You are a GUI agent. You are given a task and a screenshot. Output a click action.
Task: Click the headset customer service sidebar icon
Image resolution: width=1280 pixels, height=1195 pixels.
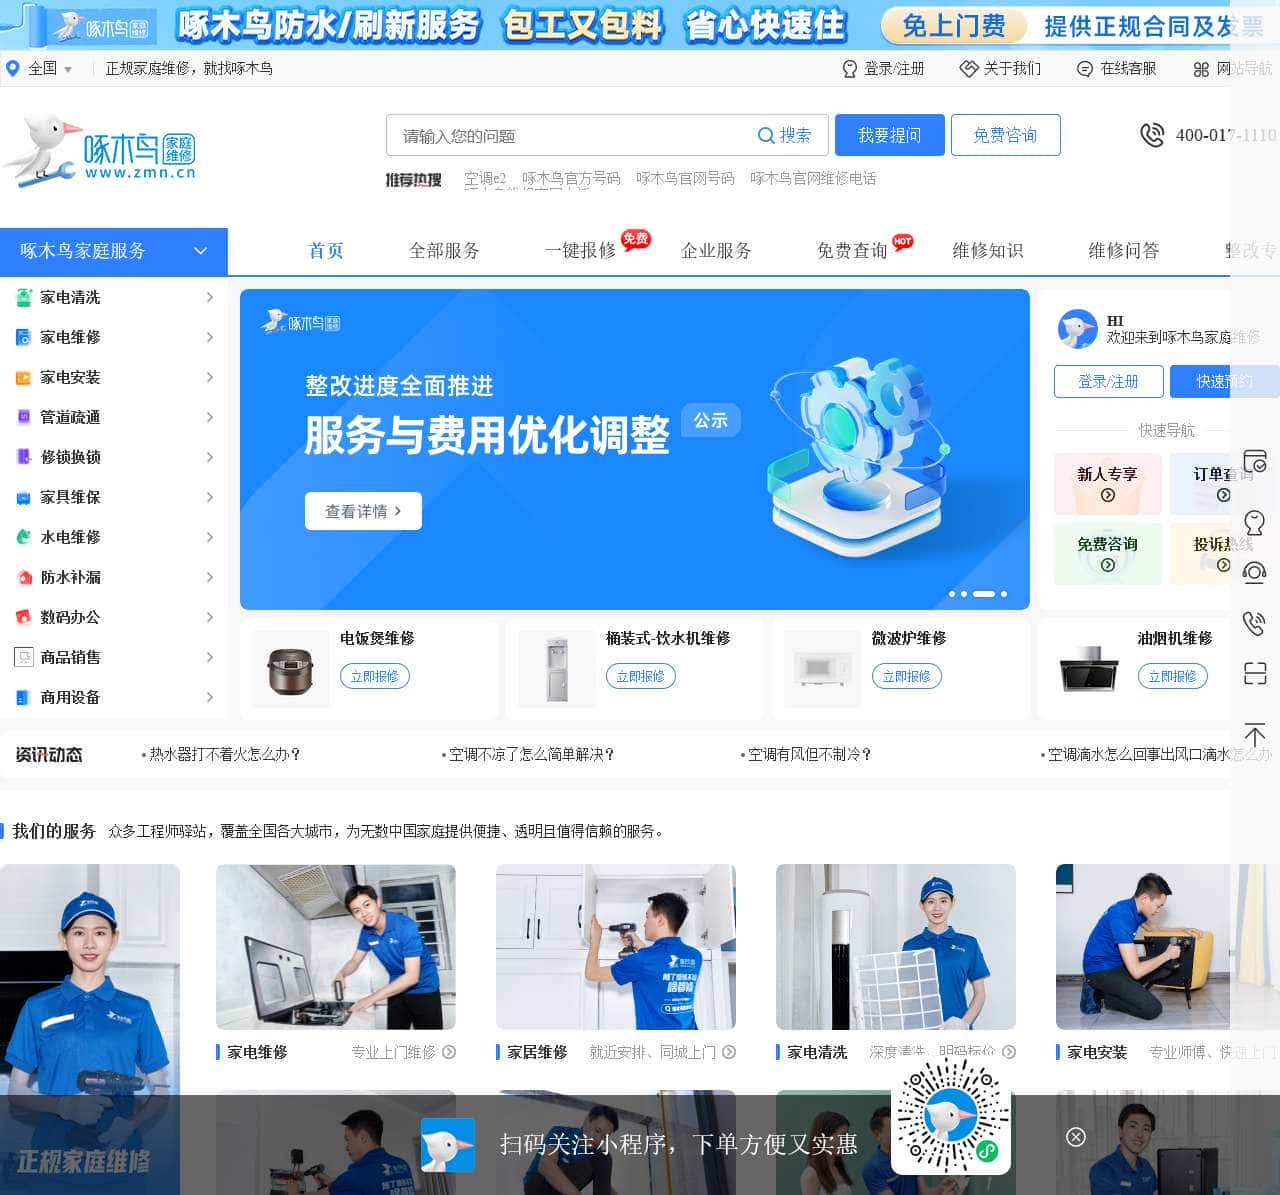click(1254, 573)
